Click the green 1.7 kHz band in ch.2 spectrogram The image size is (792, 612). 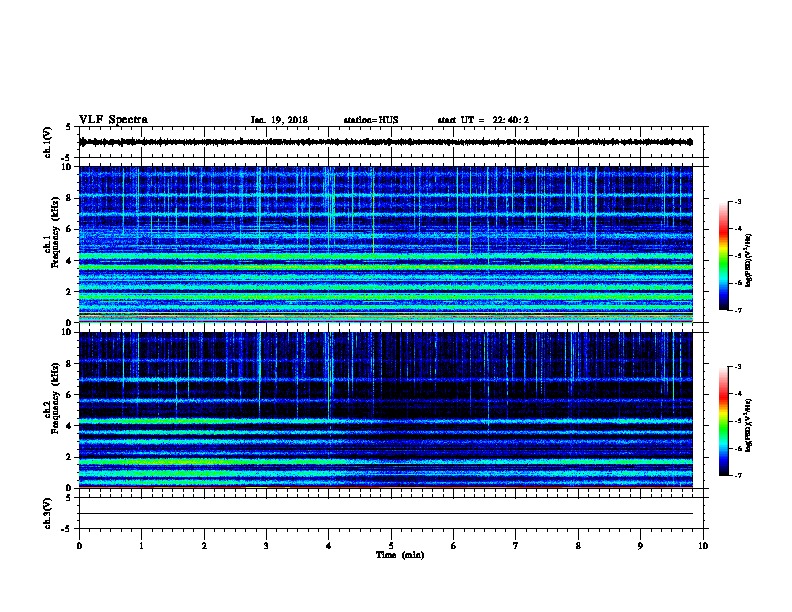[x=386, y=462]
